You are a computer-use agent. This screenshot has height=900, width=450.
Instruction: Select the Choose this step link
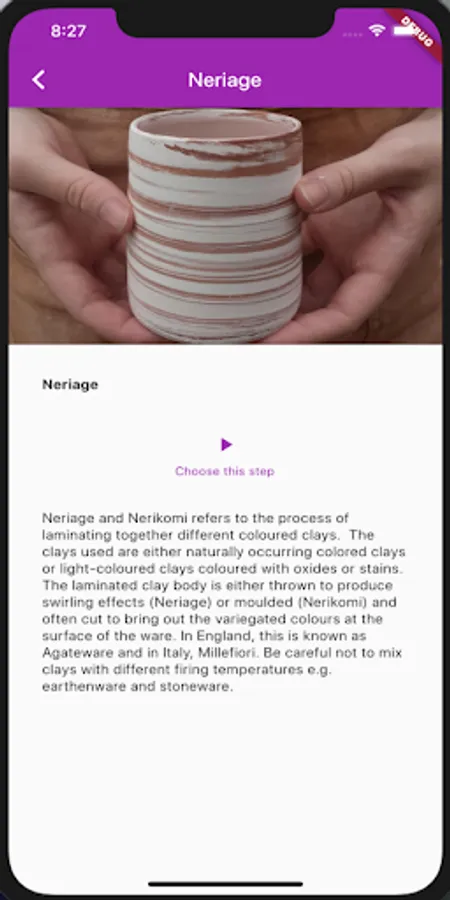225,471
